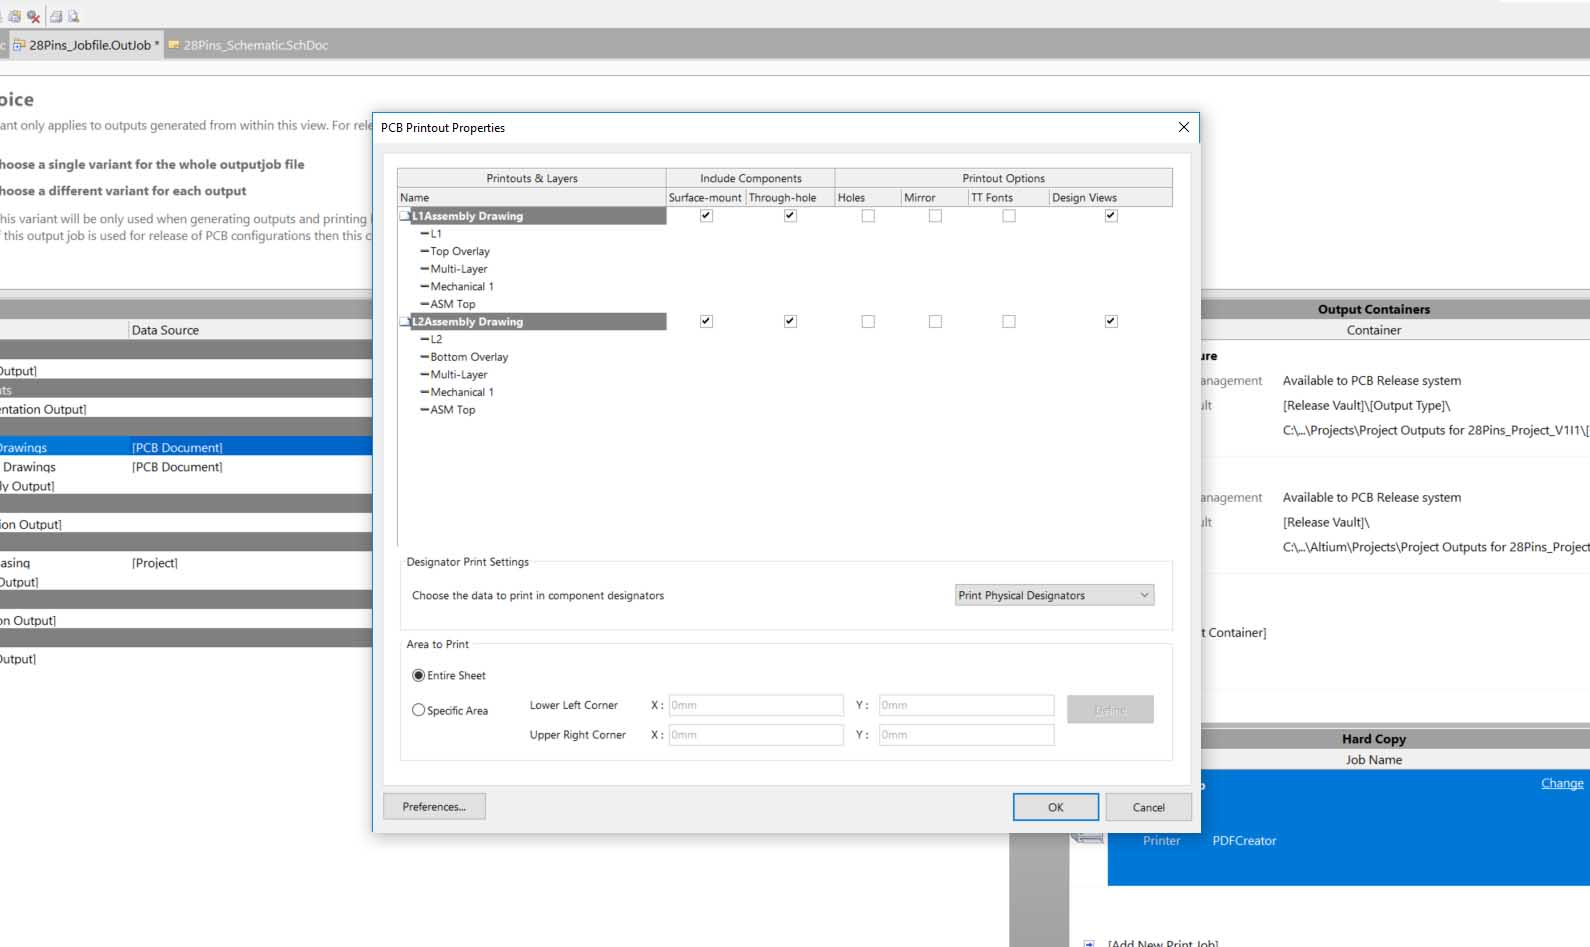The image size is (1590, 947).
Task: Uncheck Surface-mount for L1Assembly Drawing
Action: pos(706,216)
